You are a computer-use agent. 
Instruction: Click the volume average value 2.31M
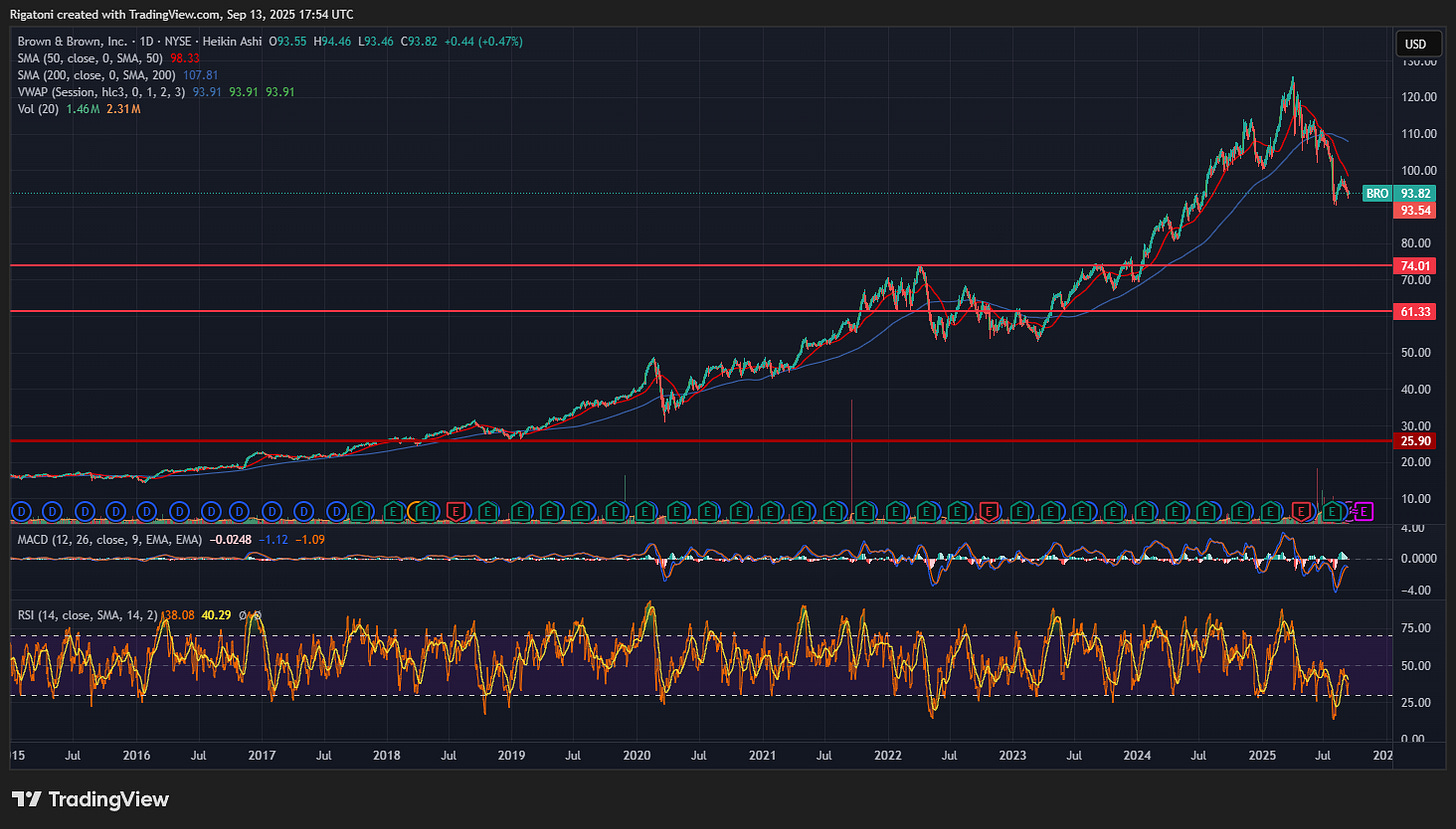point(123,109)
